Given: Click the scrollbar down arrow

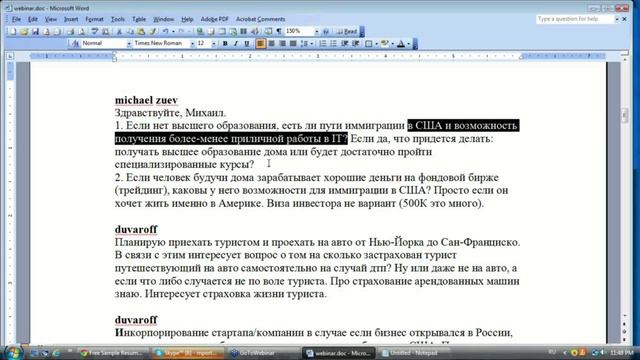Looking at the screenshot, I should pos(624,317).
